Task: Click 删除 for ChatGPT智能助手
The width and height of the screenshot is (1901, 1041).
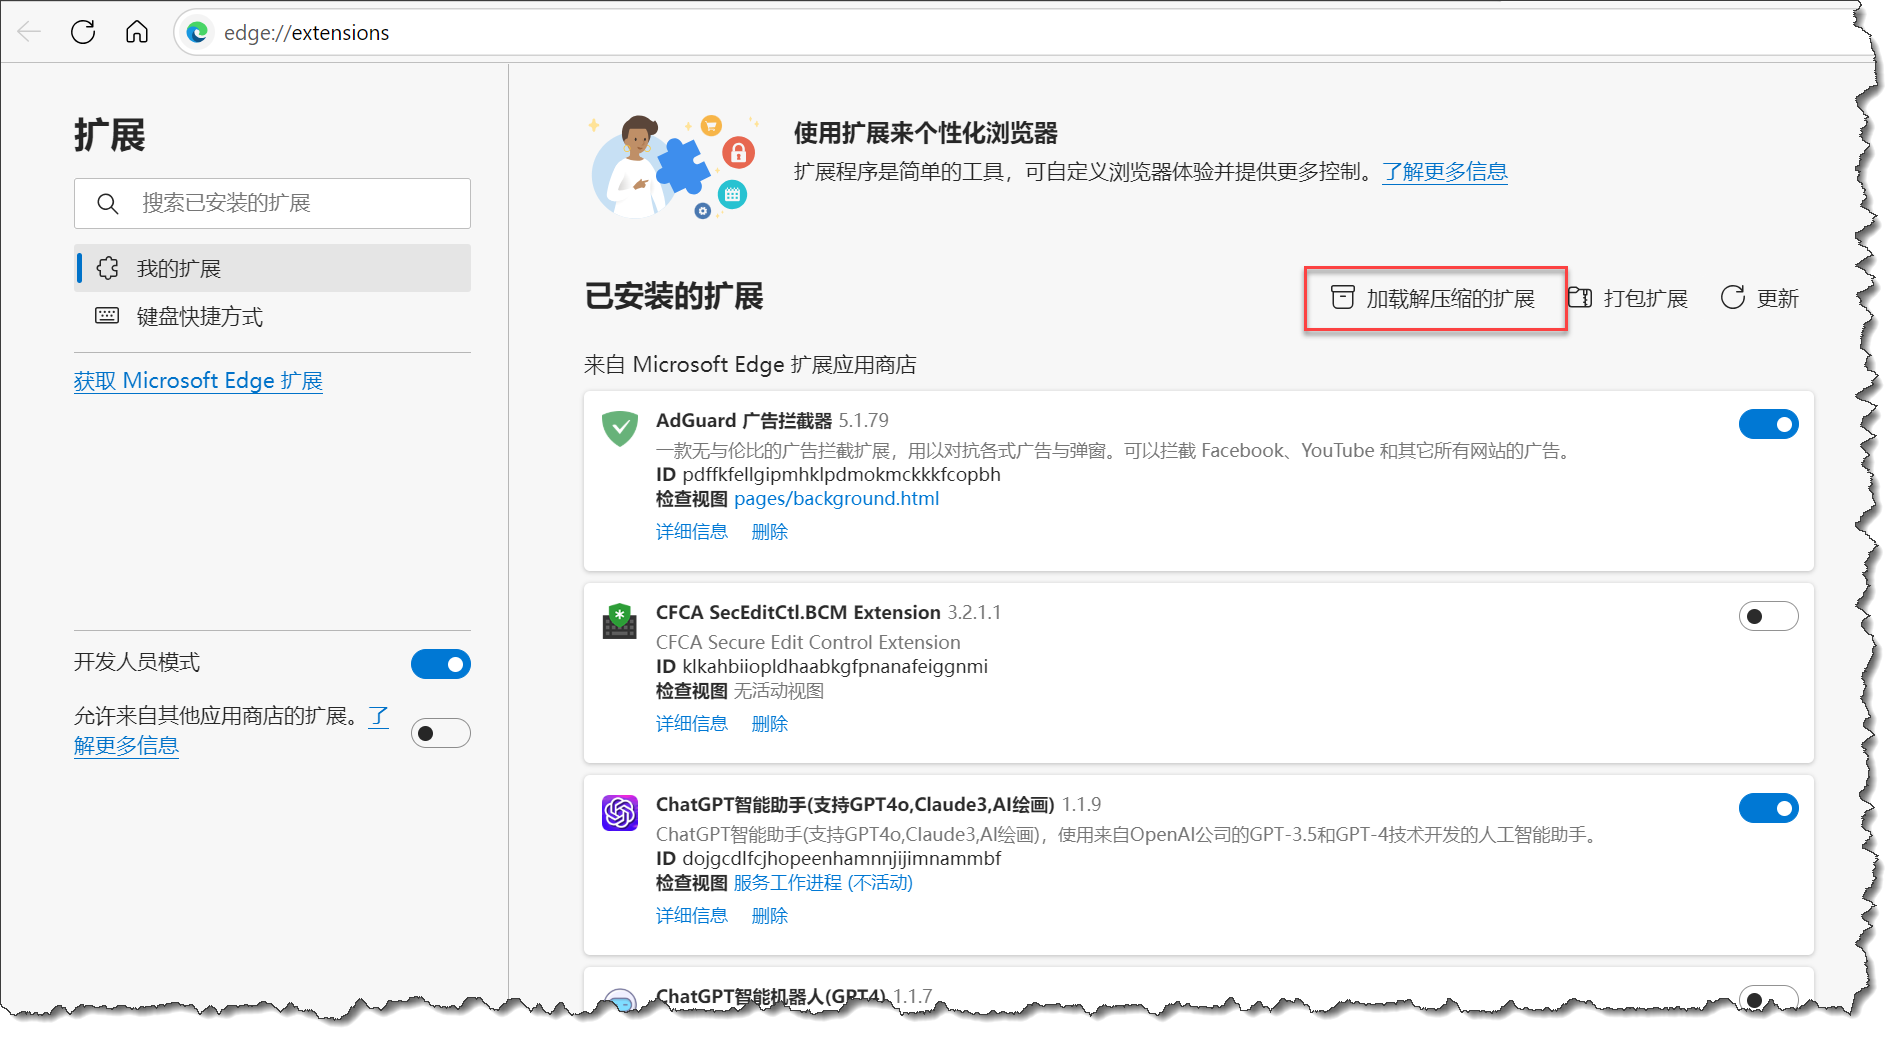Action: pyautogui.click(x=770, y=916)
